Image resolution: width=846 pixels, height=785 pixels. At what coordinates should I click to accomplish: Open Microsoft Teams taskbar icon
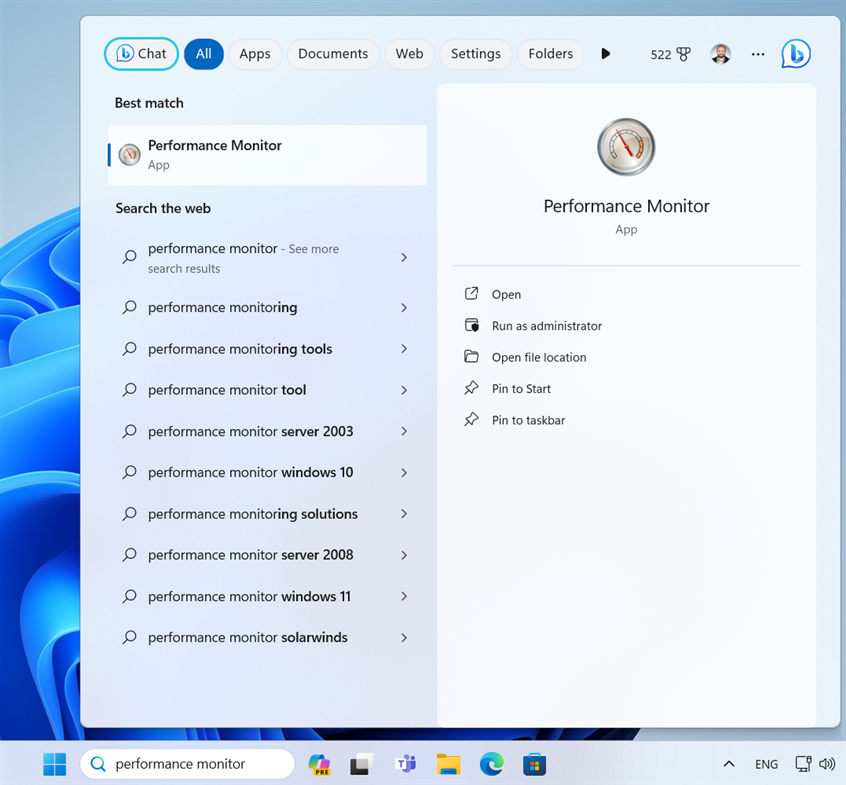tap(405, 764)
